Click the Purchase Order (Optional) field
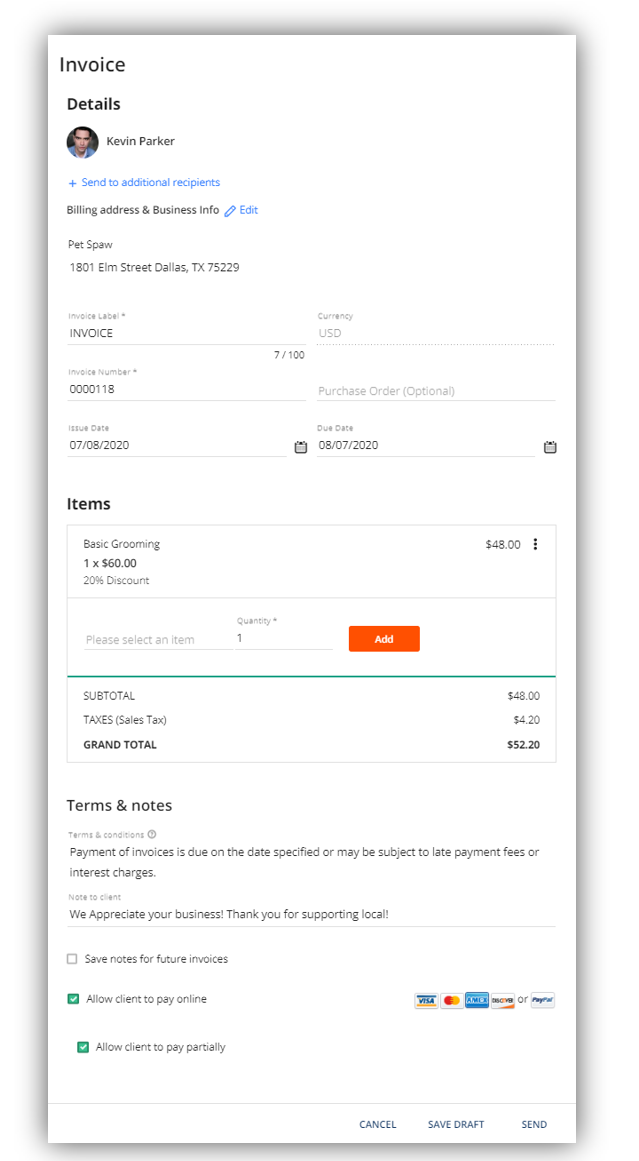The width and height of the screenshot is (639, 1161). (436, 390)
